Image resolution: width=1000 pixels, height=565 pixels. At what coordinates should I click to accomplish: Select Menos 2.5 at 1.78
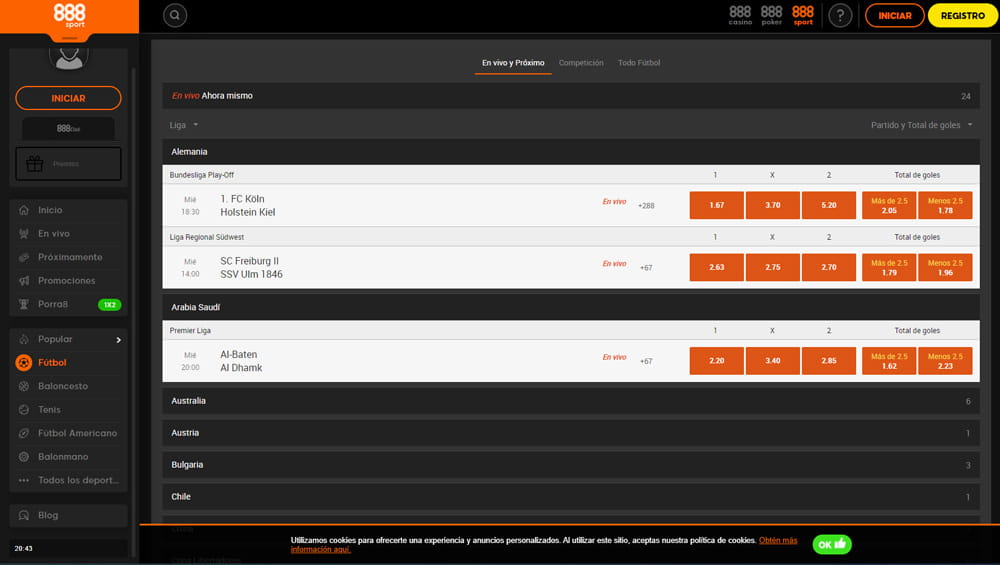click(945, 205)
